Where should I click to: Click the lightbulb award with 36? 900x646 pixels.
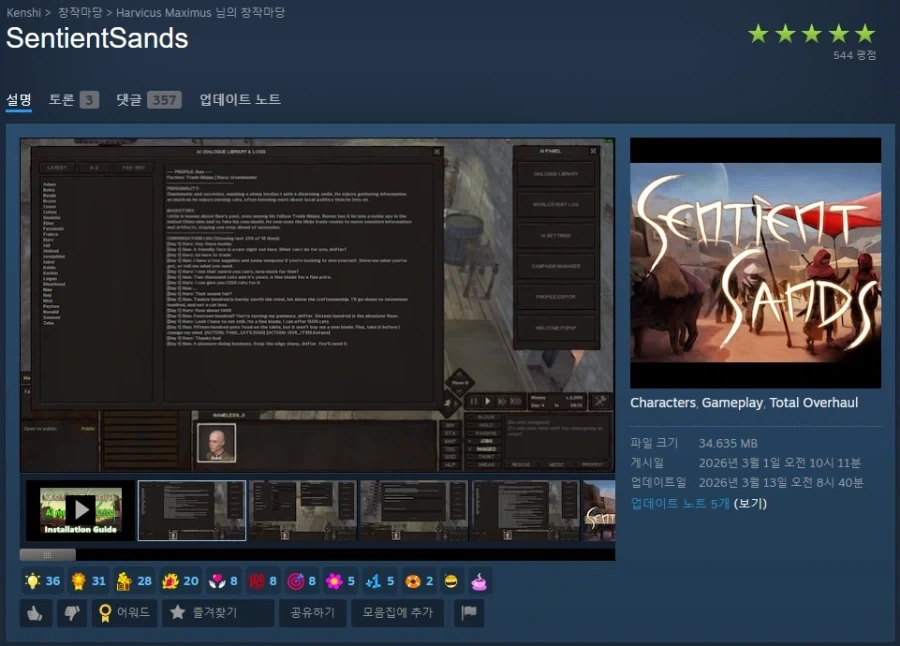pyautogui.click(x=42, y=581)
